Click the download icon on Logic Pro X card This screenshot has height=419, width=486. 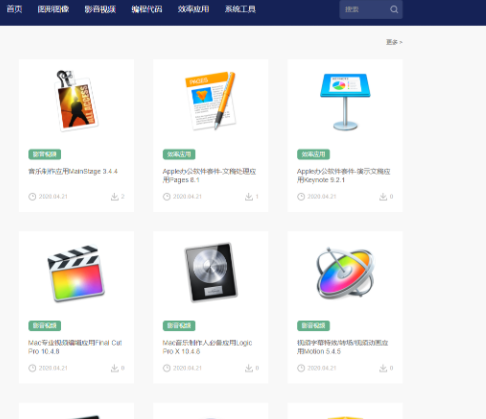point(249,368)
